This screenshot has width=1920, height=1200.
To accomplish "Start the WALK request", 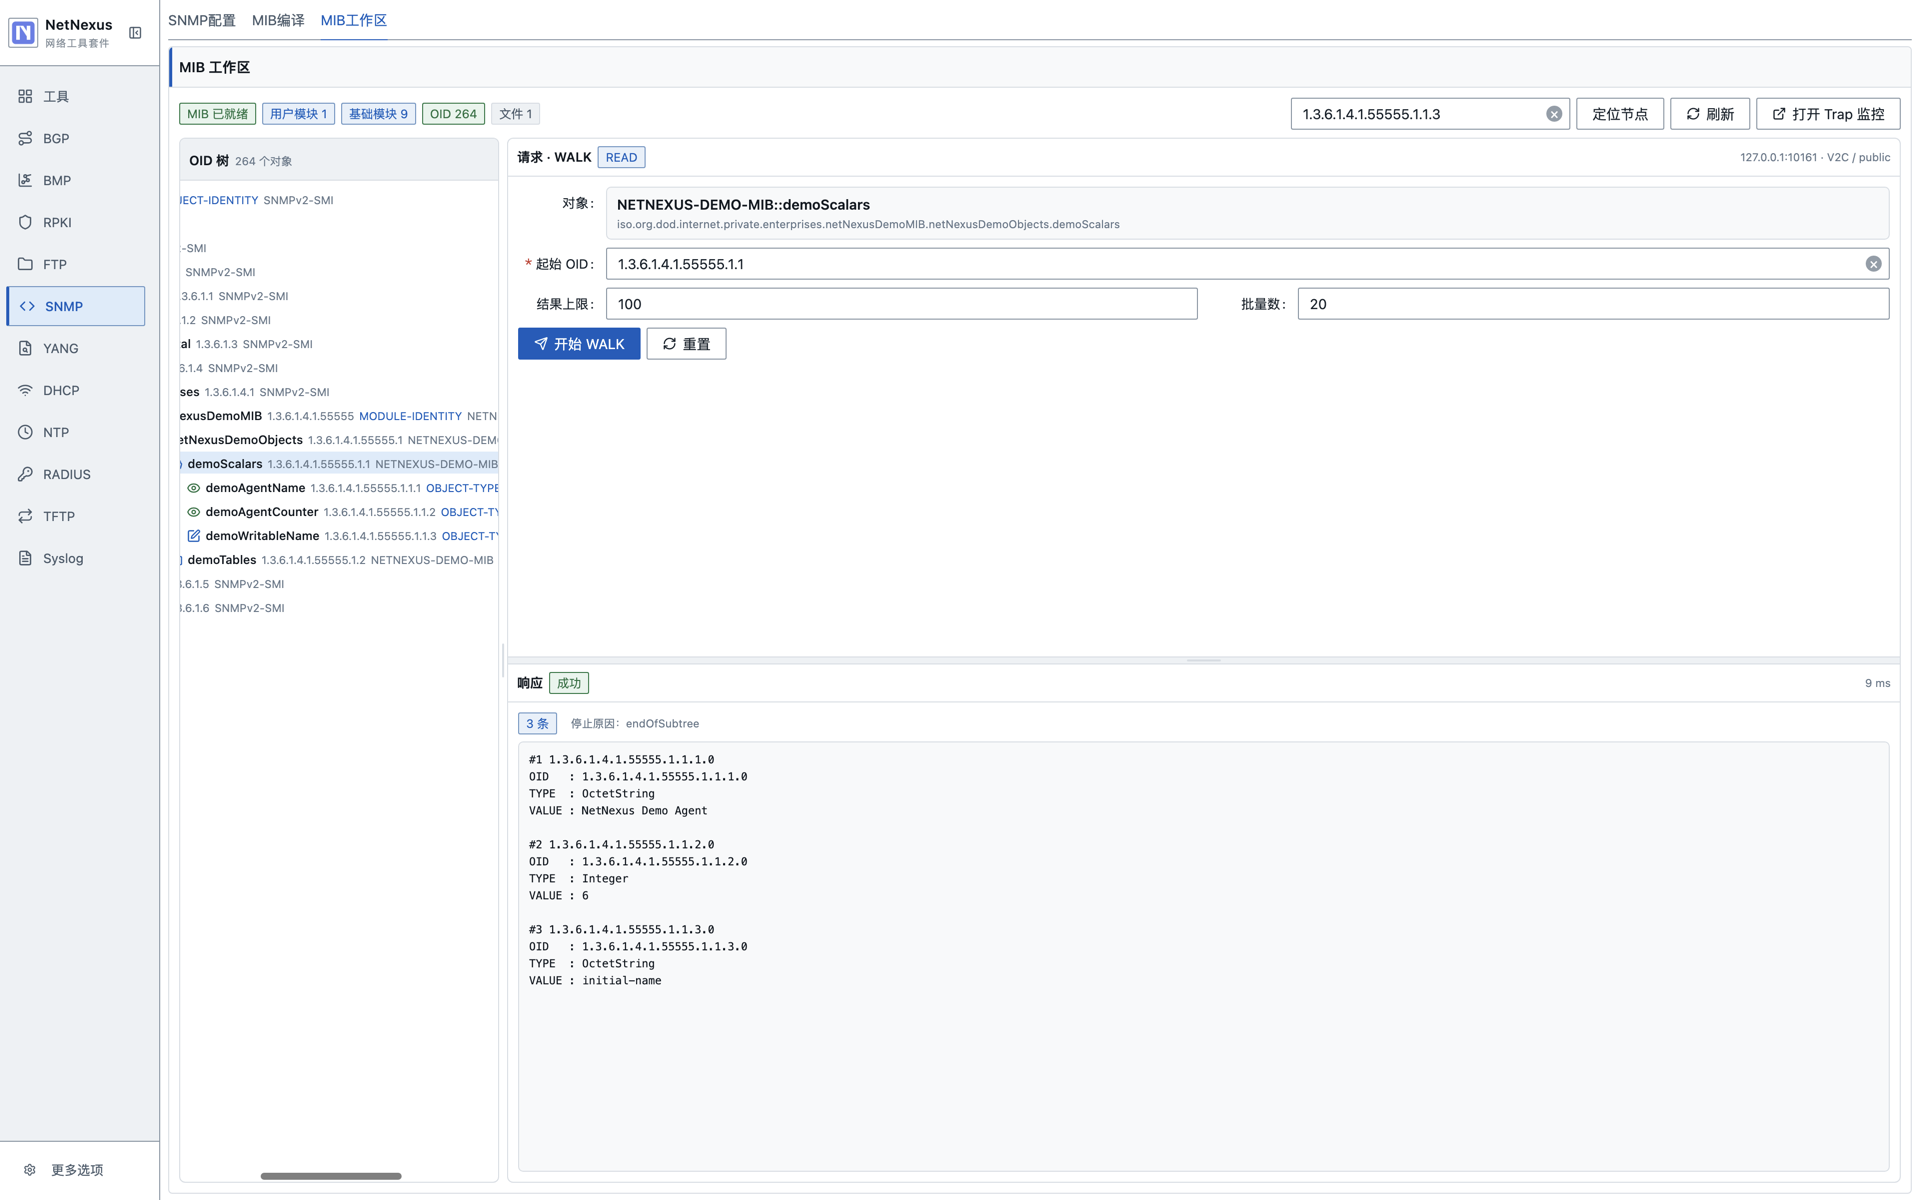I will (x=578, y=344).
